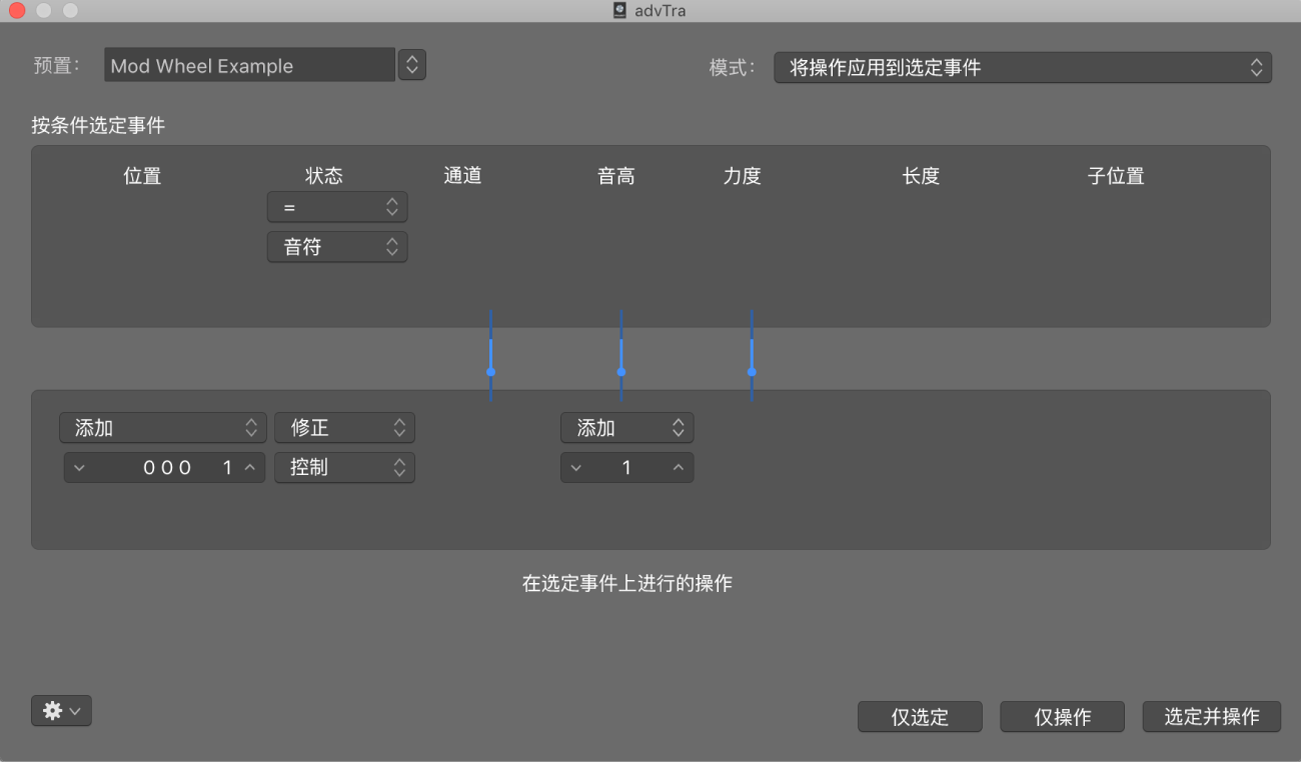Open the action gear menu
Screen dimensions: 1301x763
pos(60,710)
